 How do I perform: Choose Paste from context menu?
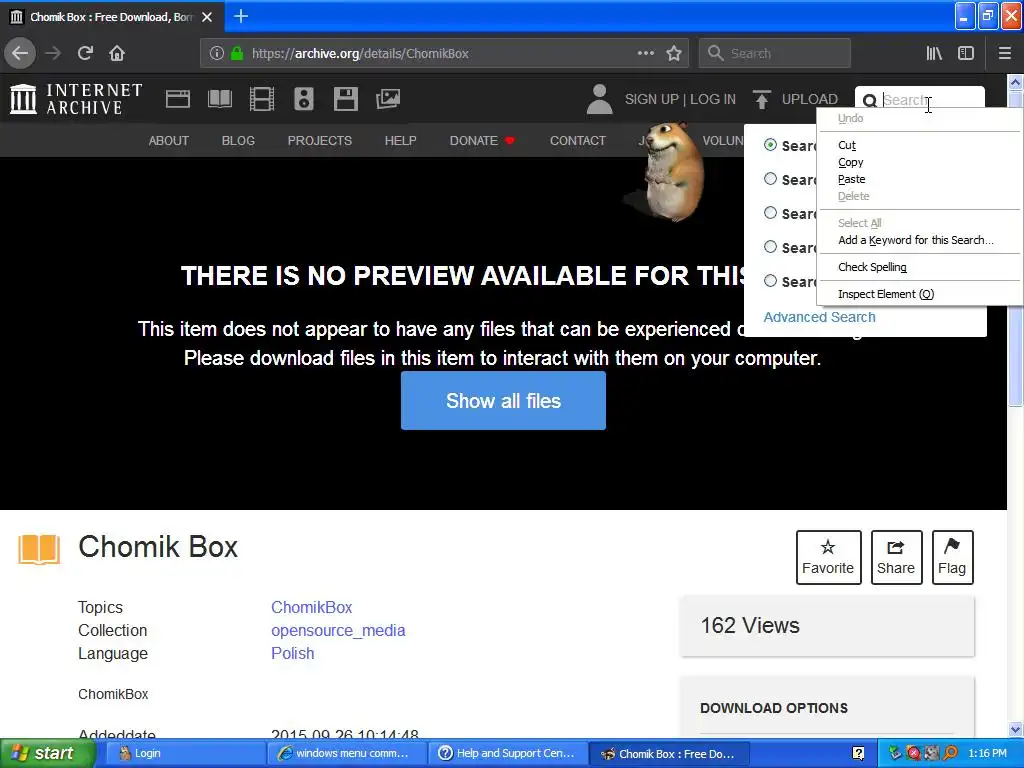tap(919, 179)
